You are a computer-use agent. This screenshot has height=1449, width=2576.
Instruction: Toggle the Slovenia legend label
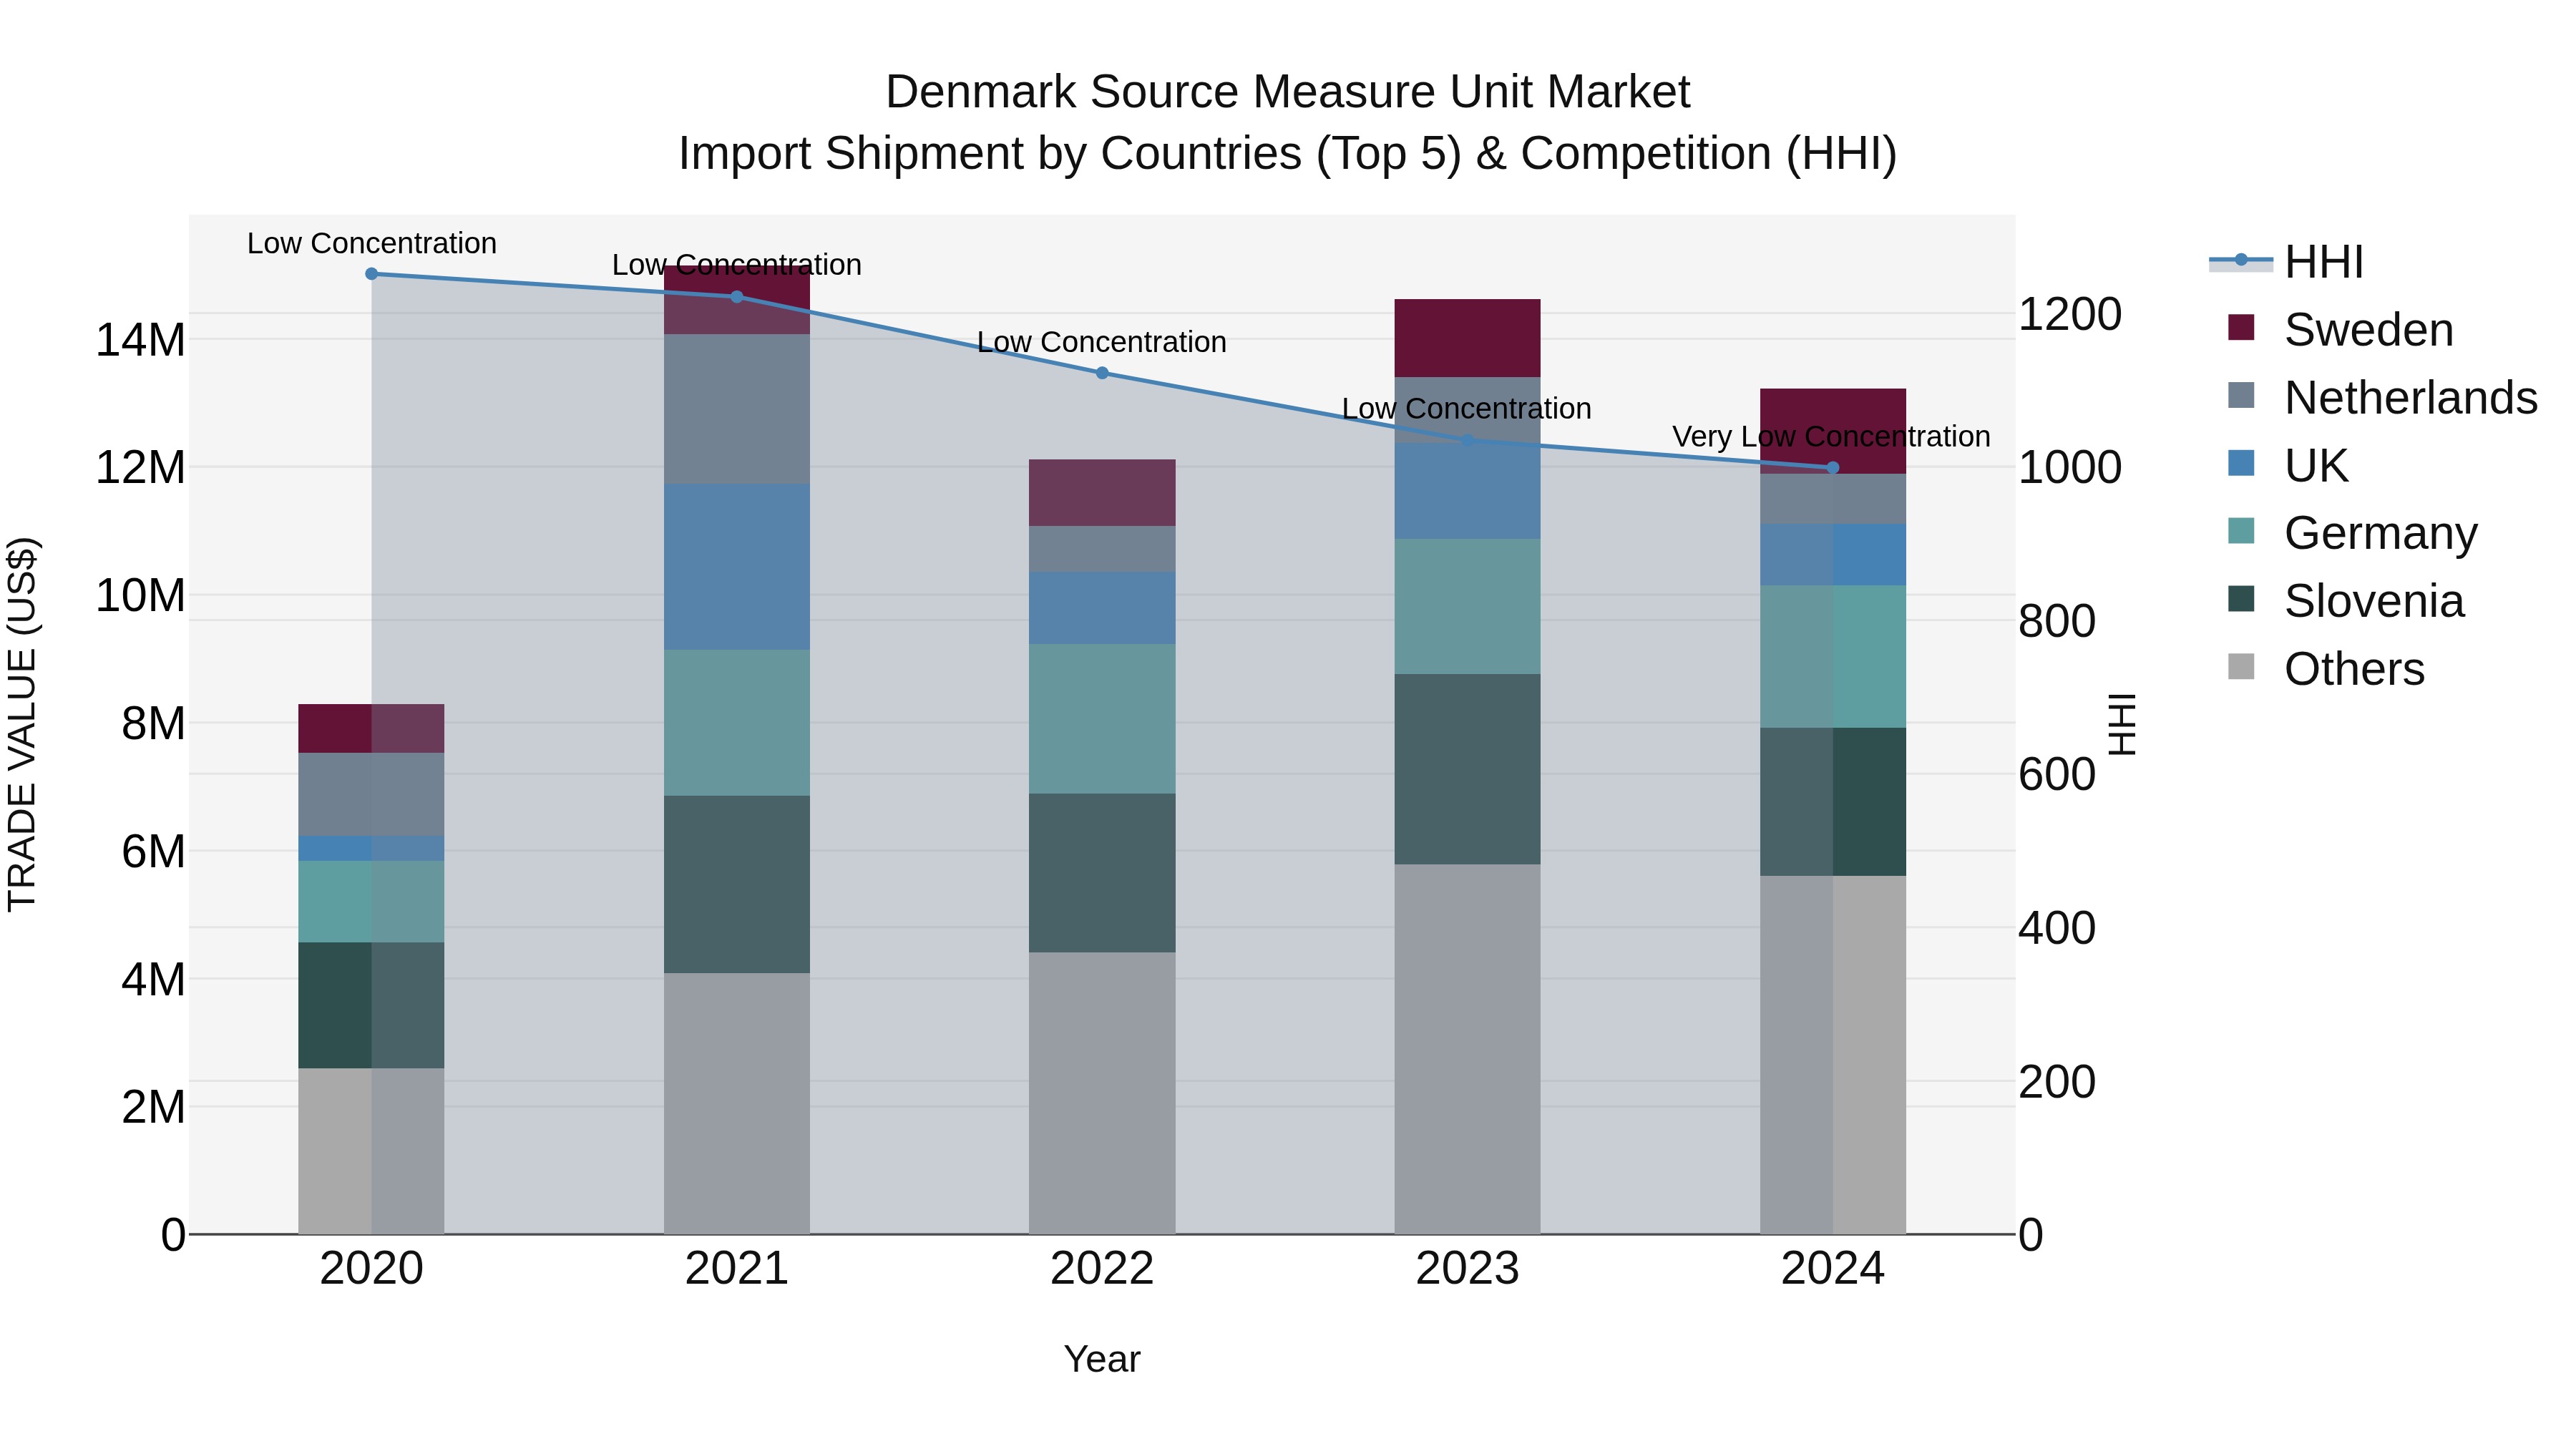tap(2374, 601)
